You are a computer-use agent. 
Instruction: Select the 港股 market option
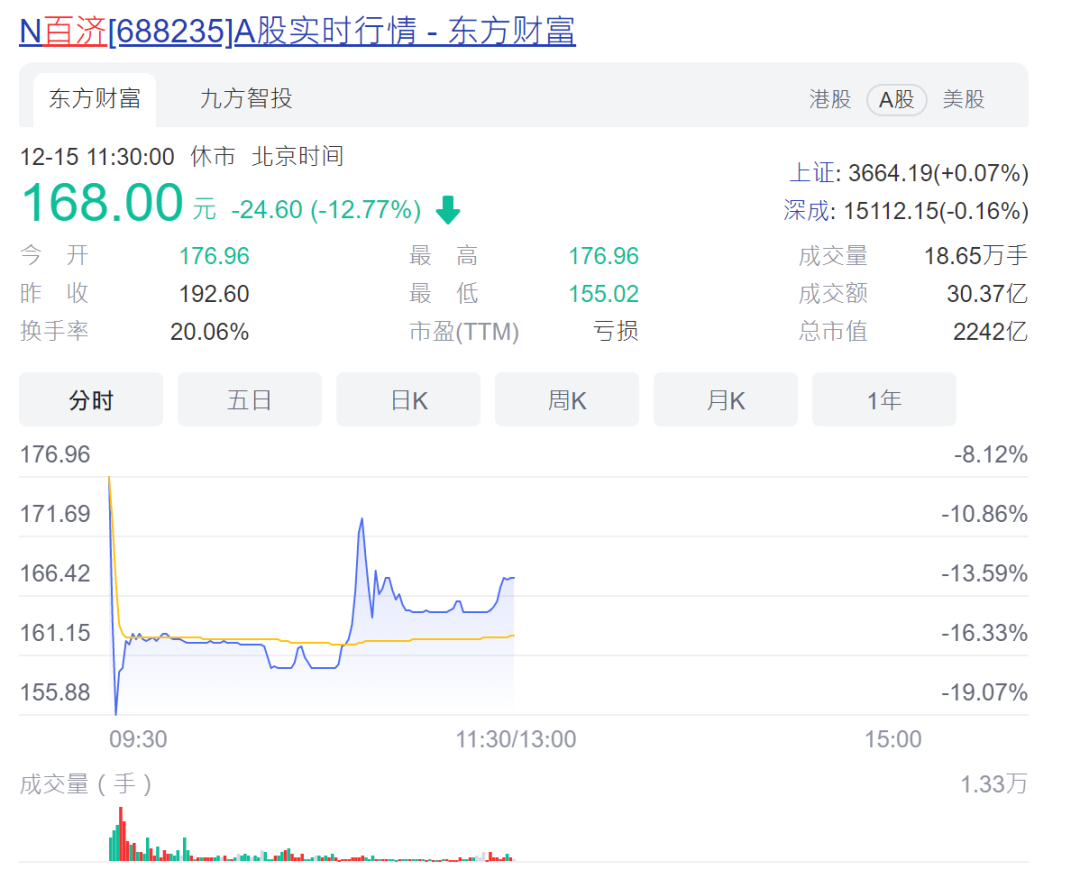click(x=830, y=100)
